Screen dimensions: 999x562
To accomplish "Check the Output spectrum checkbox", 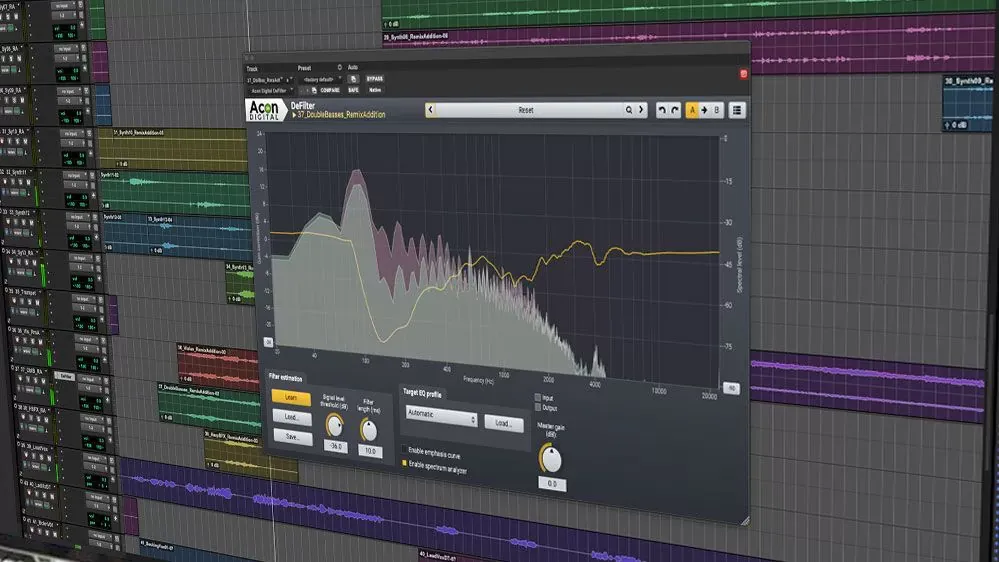I will pos(538,407).
